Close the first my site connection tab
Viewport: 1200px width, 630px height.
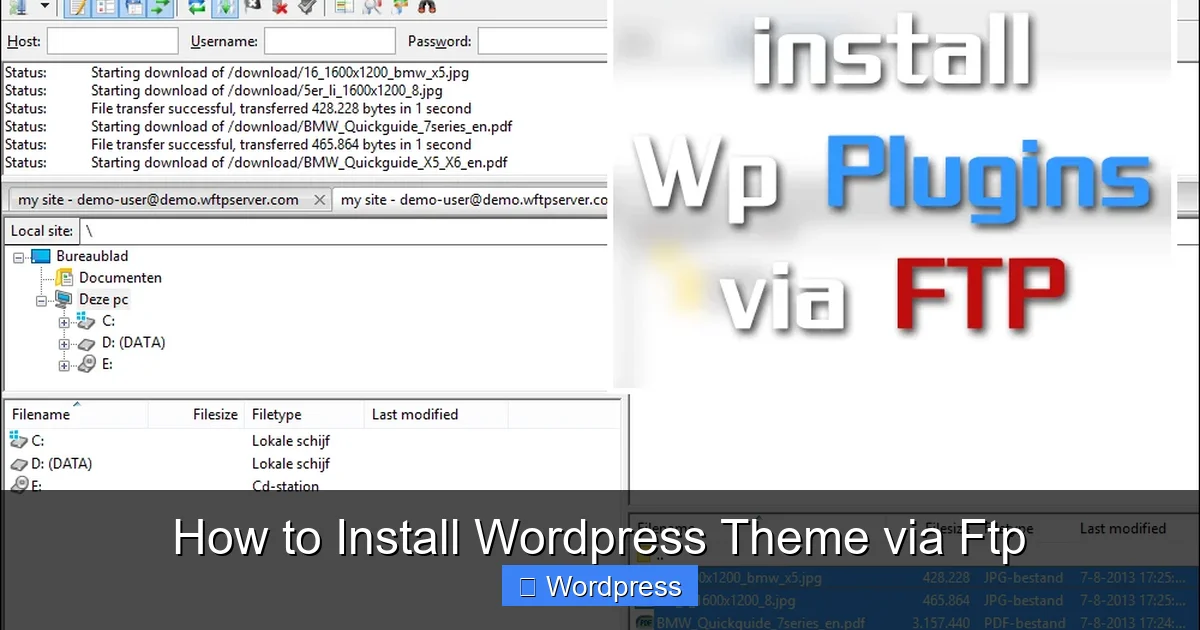319,200
